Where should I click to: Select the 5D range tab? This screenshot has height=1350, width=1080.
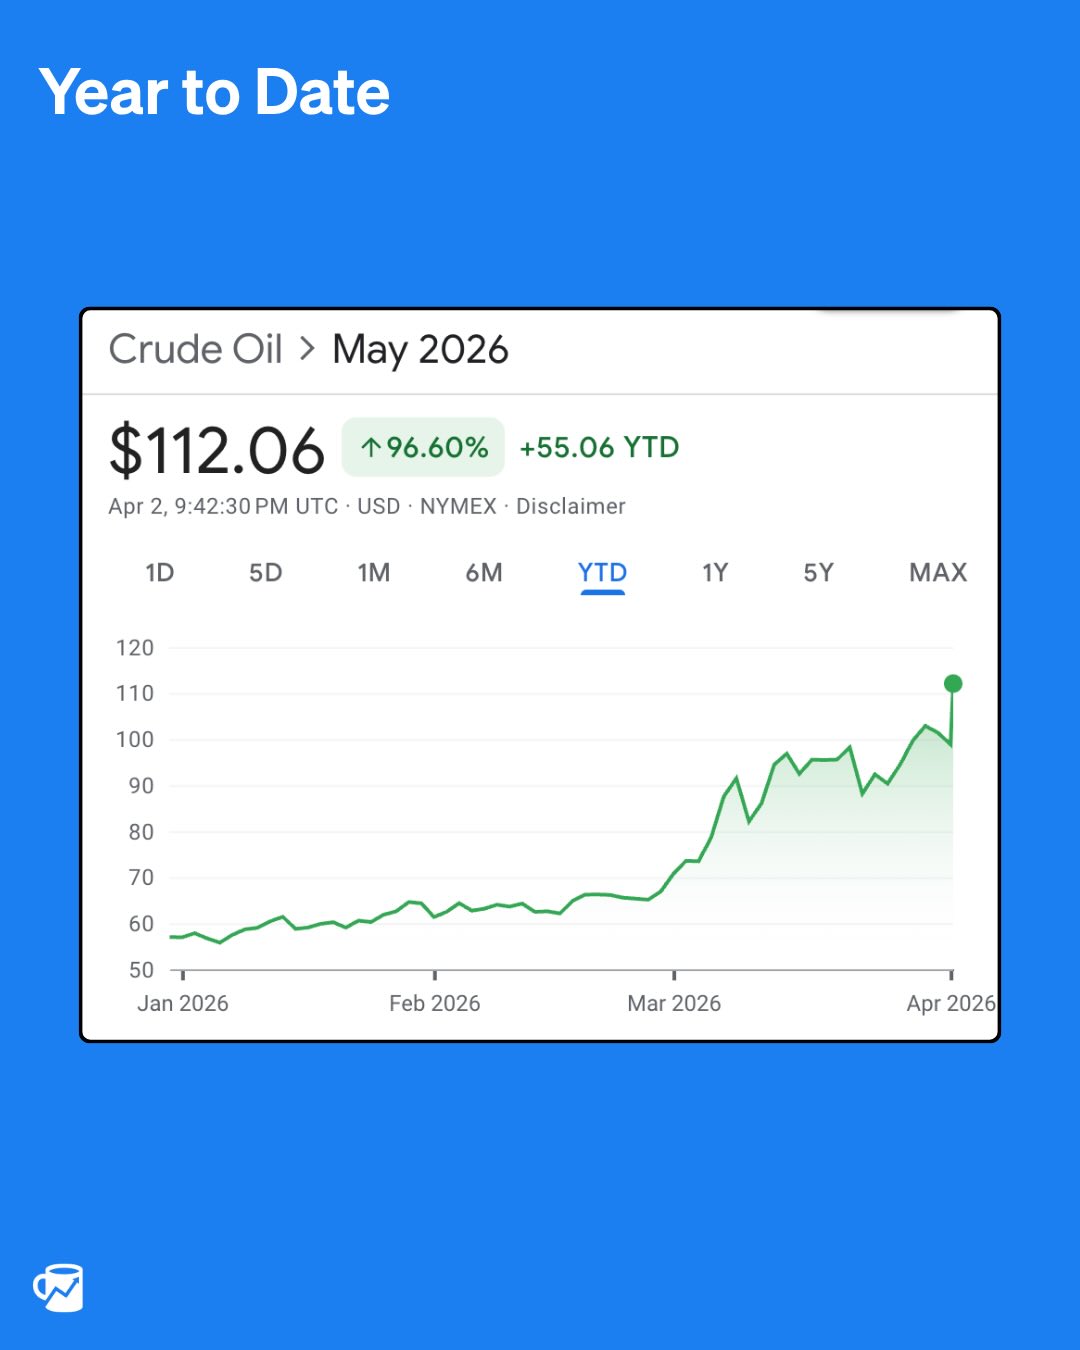[x=266, y=573]
